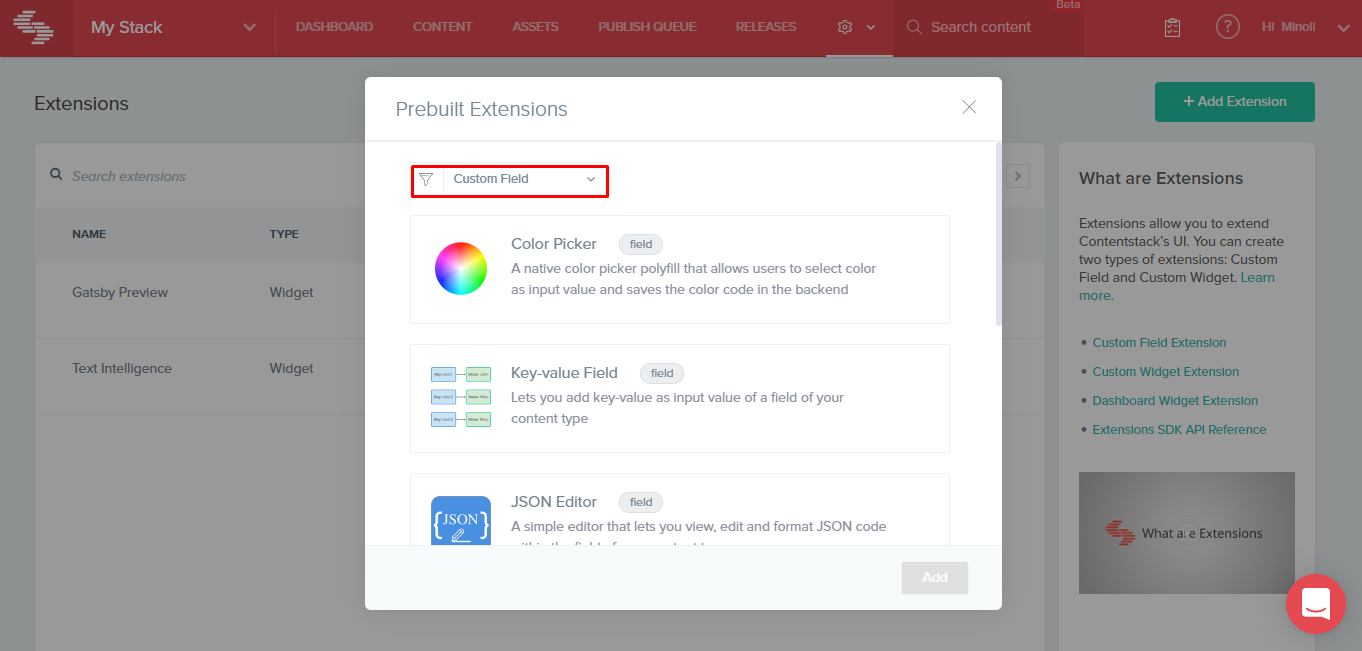Viewport: 1362px width, 651px height.
Task: Click the Contentstack logo icon
Action: [x=36, y=27]
